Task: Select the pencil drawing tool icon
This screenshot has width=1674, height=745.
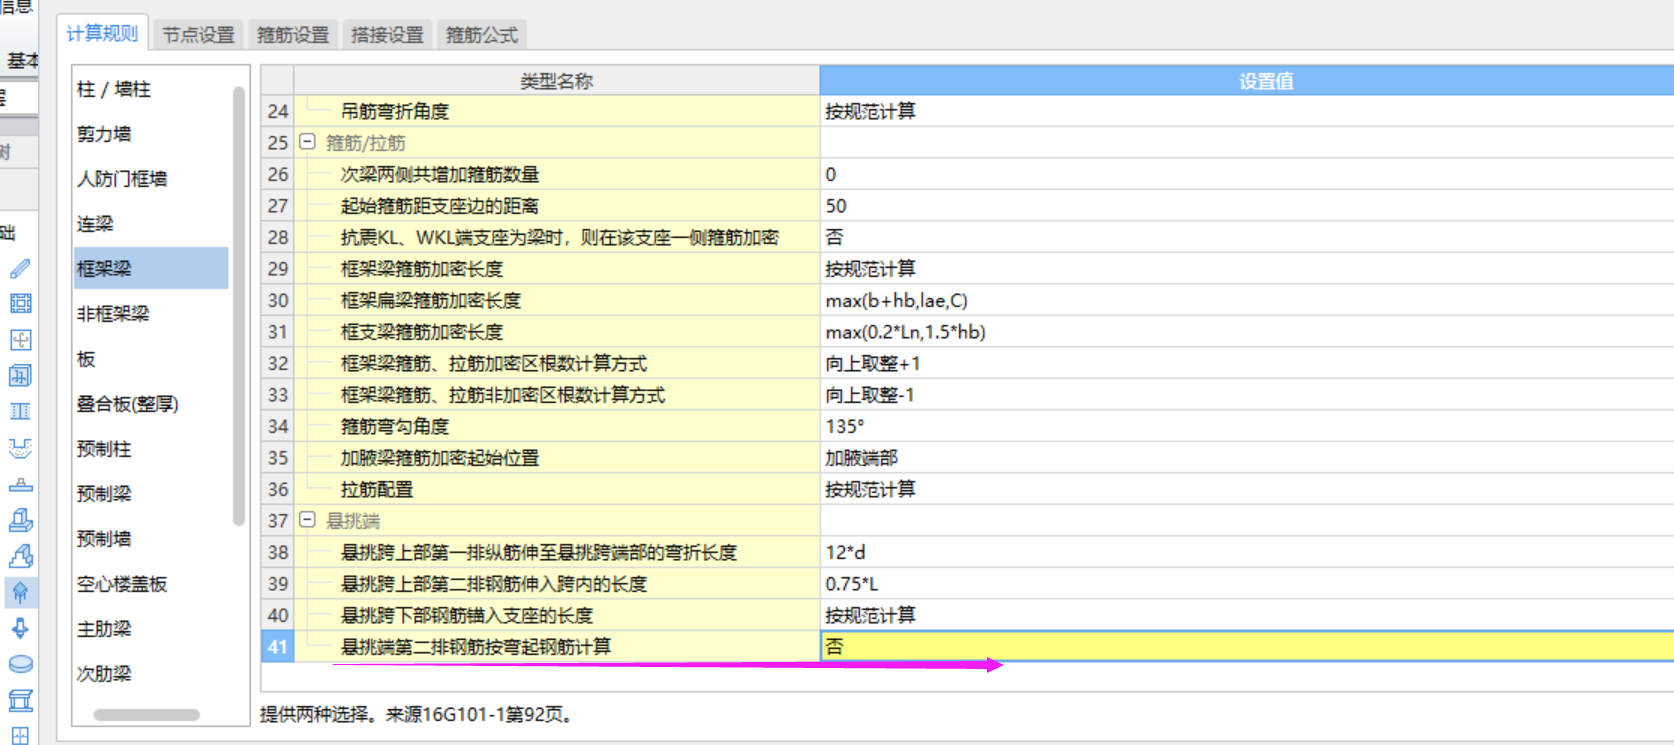Action: point(20,268)
